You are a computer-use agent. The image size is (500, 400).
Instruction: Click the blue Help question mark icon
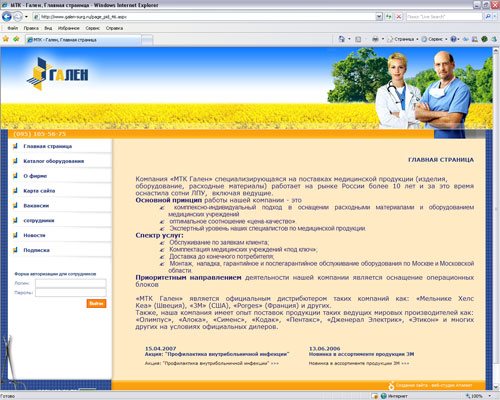453,39
